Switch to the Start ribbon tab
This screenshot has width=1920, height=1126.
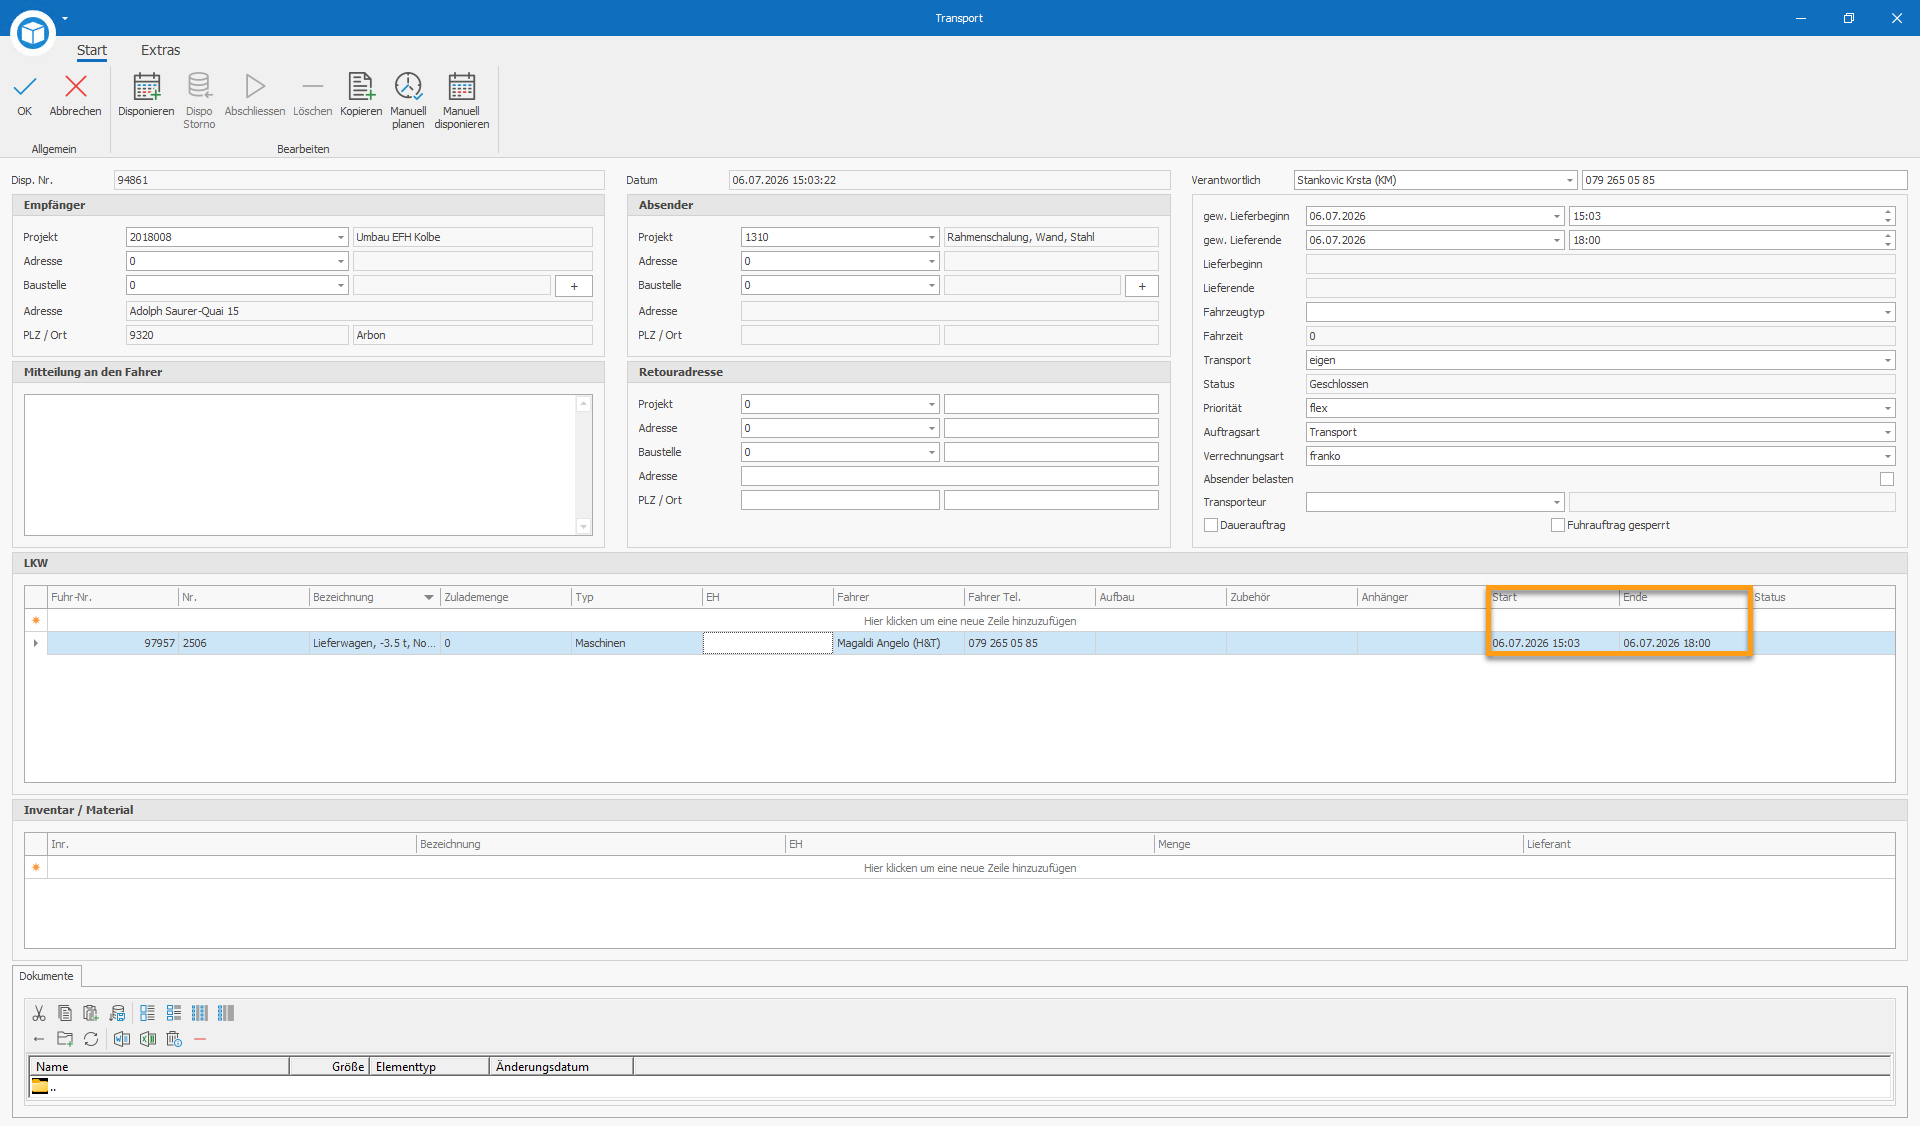92,50
